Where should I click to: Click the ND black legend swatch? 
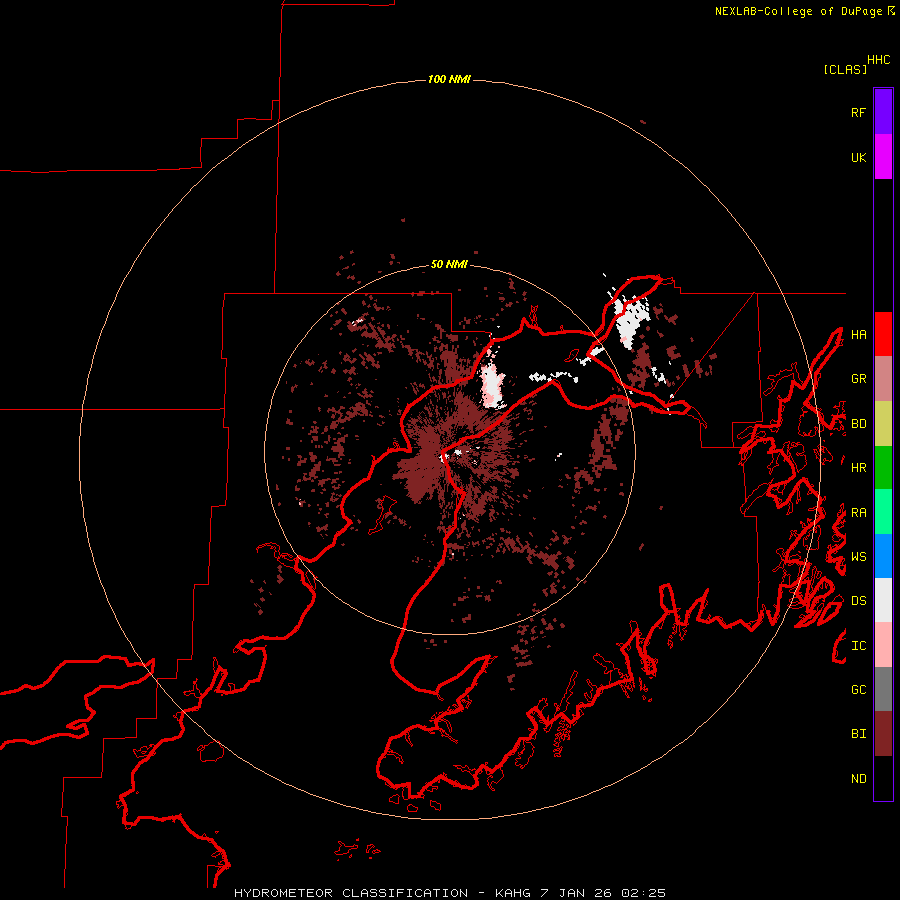click(x=883, y=778)
